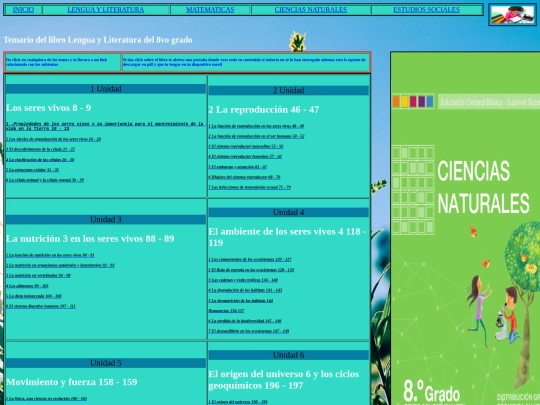
Task: Open 'El embarazo y gestación 63 - 67'
Action: coord(238,167)
